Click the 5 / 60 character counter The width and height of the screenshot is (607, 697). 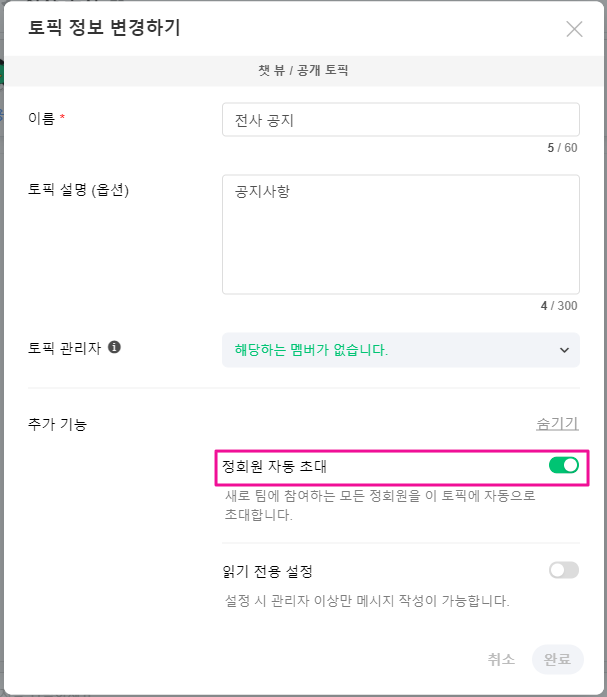coord(562,148)
